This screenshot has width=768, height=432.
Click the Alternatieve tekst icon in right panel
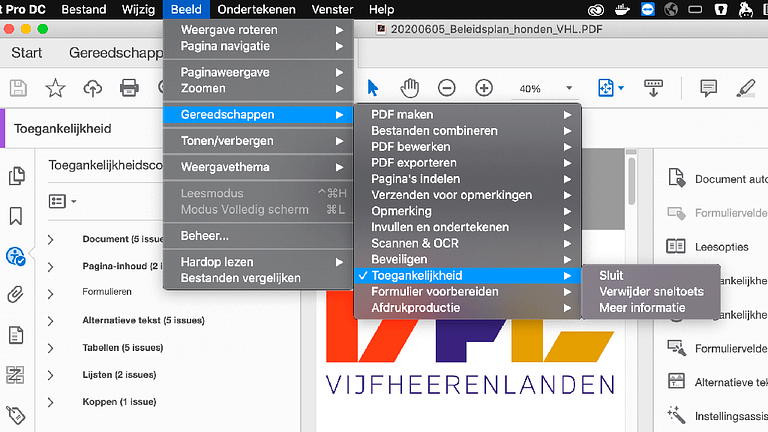[x=676, y=381]
